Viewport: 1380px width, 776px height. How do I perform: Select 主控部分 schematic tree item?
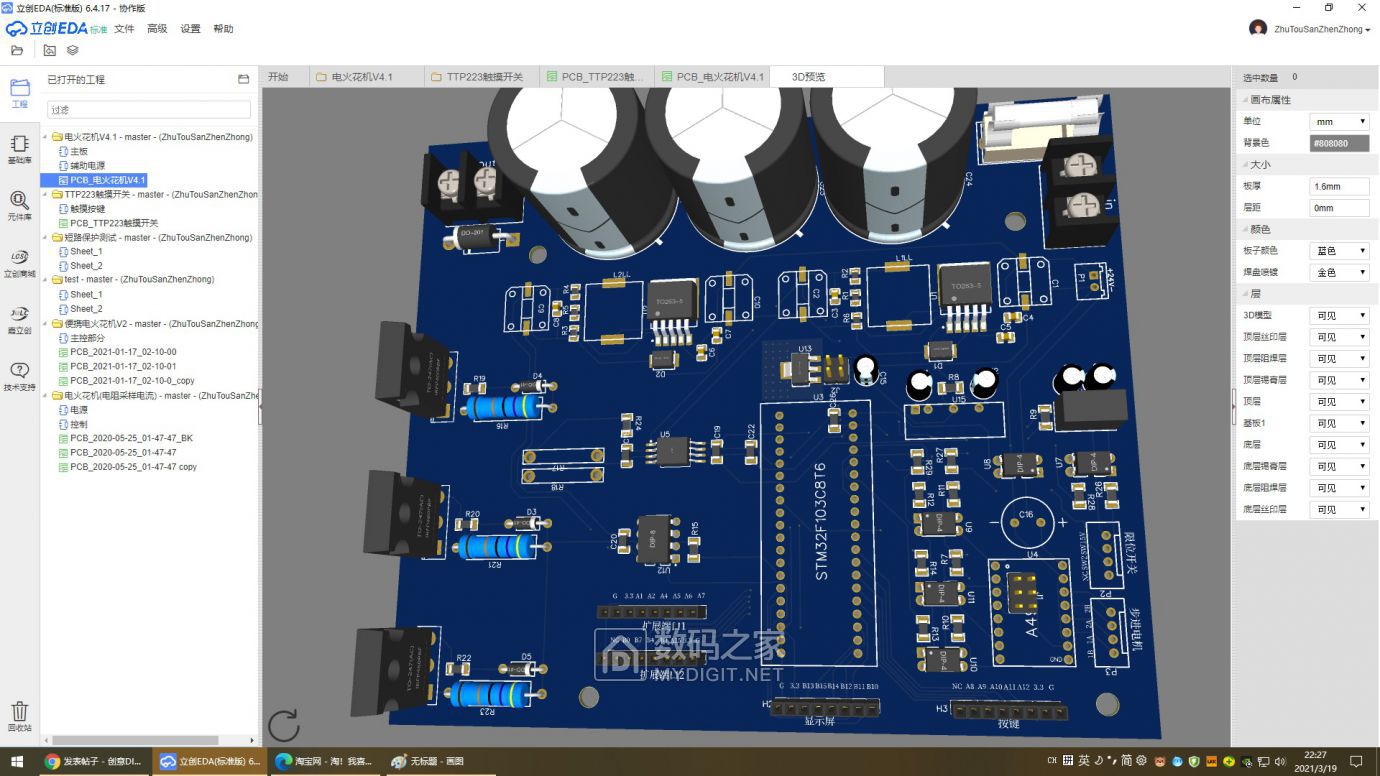[x=87, y=338]
